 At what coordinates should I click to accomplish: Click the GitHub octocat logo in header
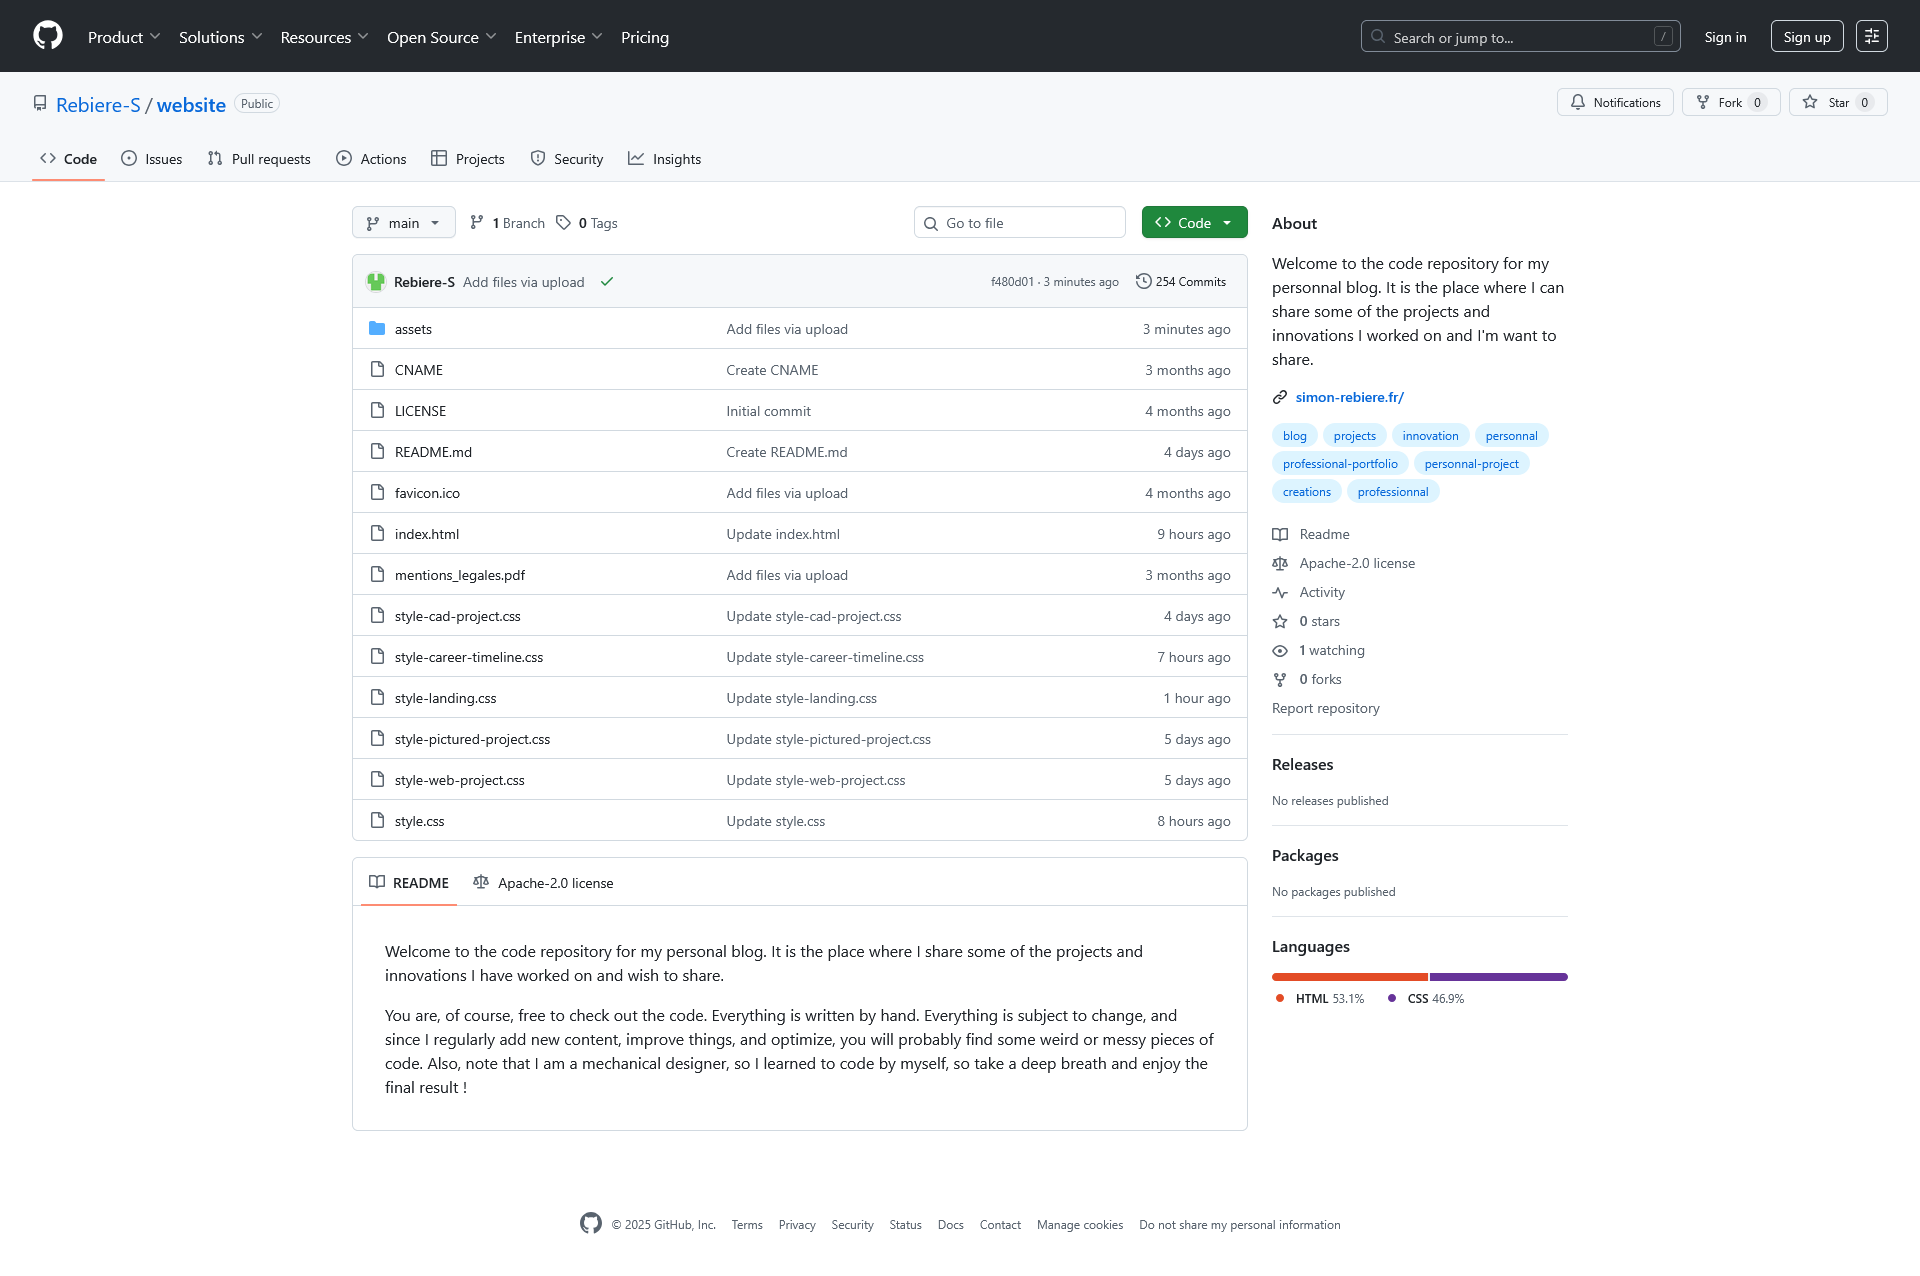tap(48, 36)
